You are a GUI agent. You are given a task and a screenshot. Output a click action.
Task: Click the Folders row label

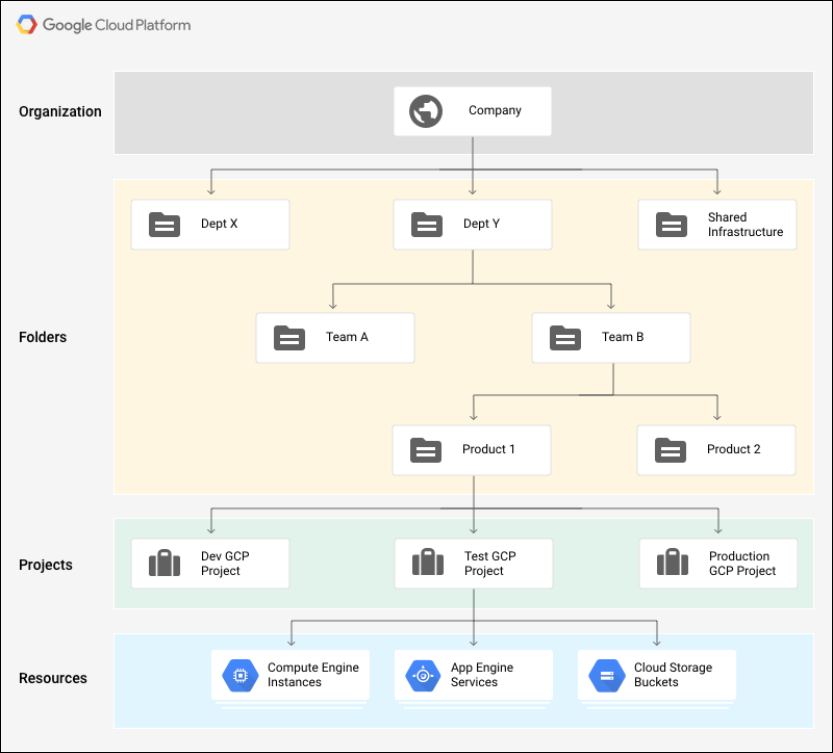tap(43, 338)
